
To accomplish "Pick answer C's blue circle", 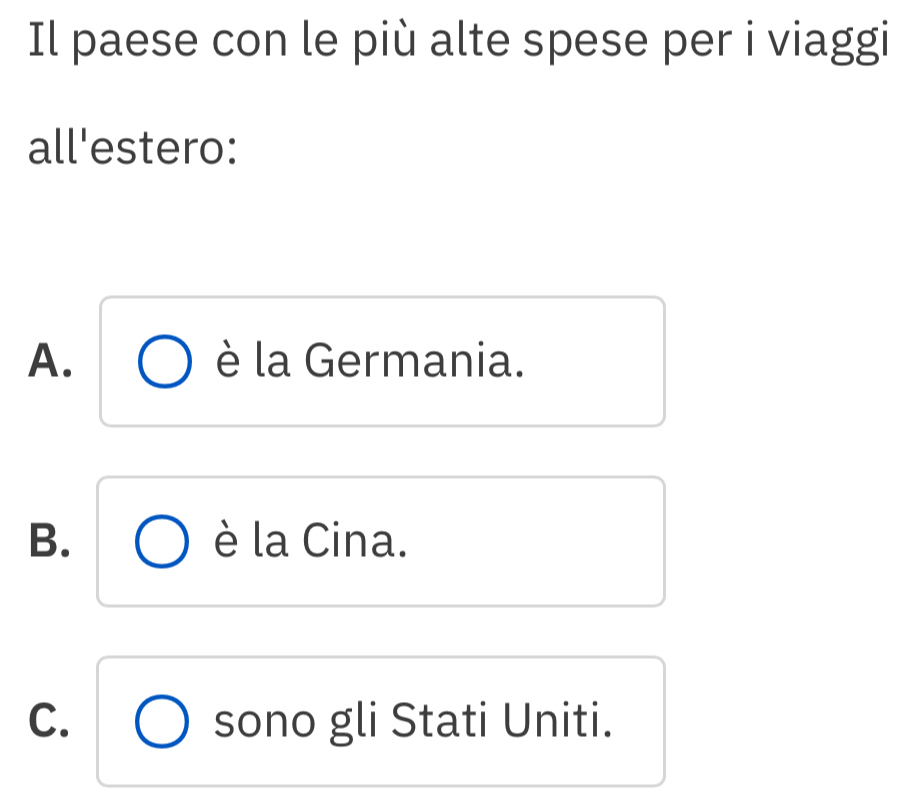I will pyautogui.click(x=163, y=722).
